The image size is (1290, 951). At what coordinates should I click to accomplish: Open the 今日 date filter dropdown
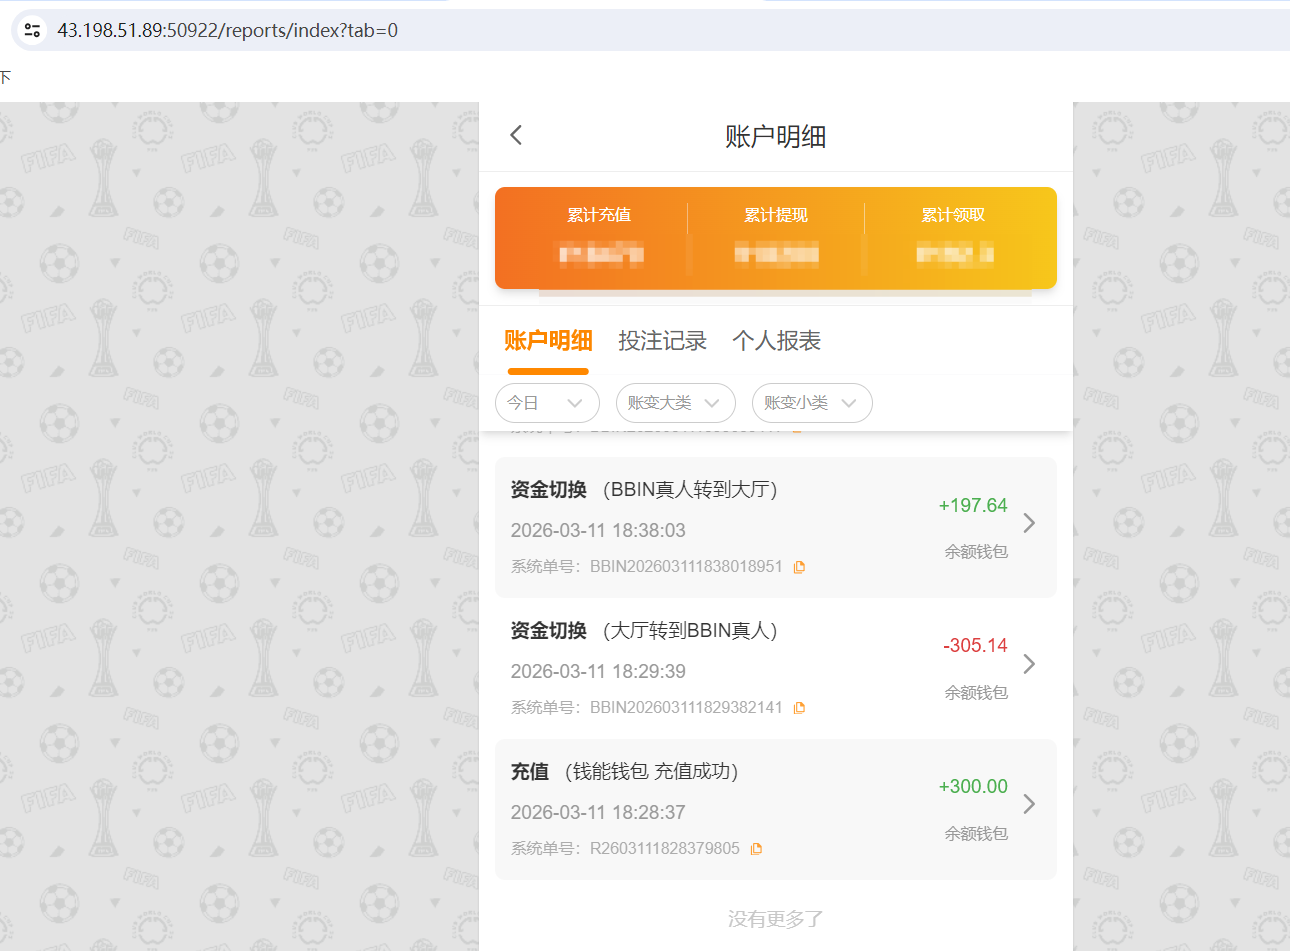tap(547, 402)
